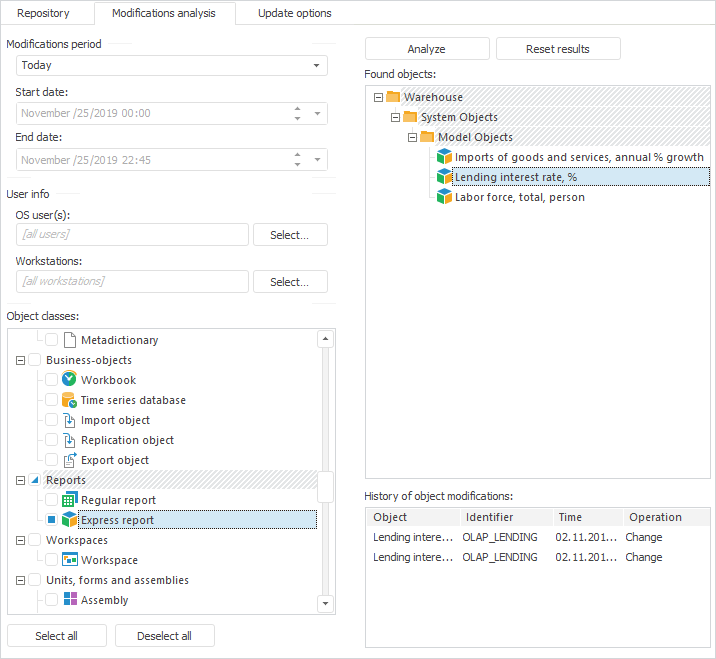Collapse the Business-objects group
The image size is (716, 659).
tap(21, 360)
